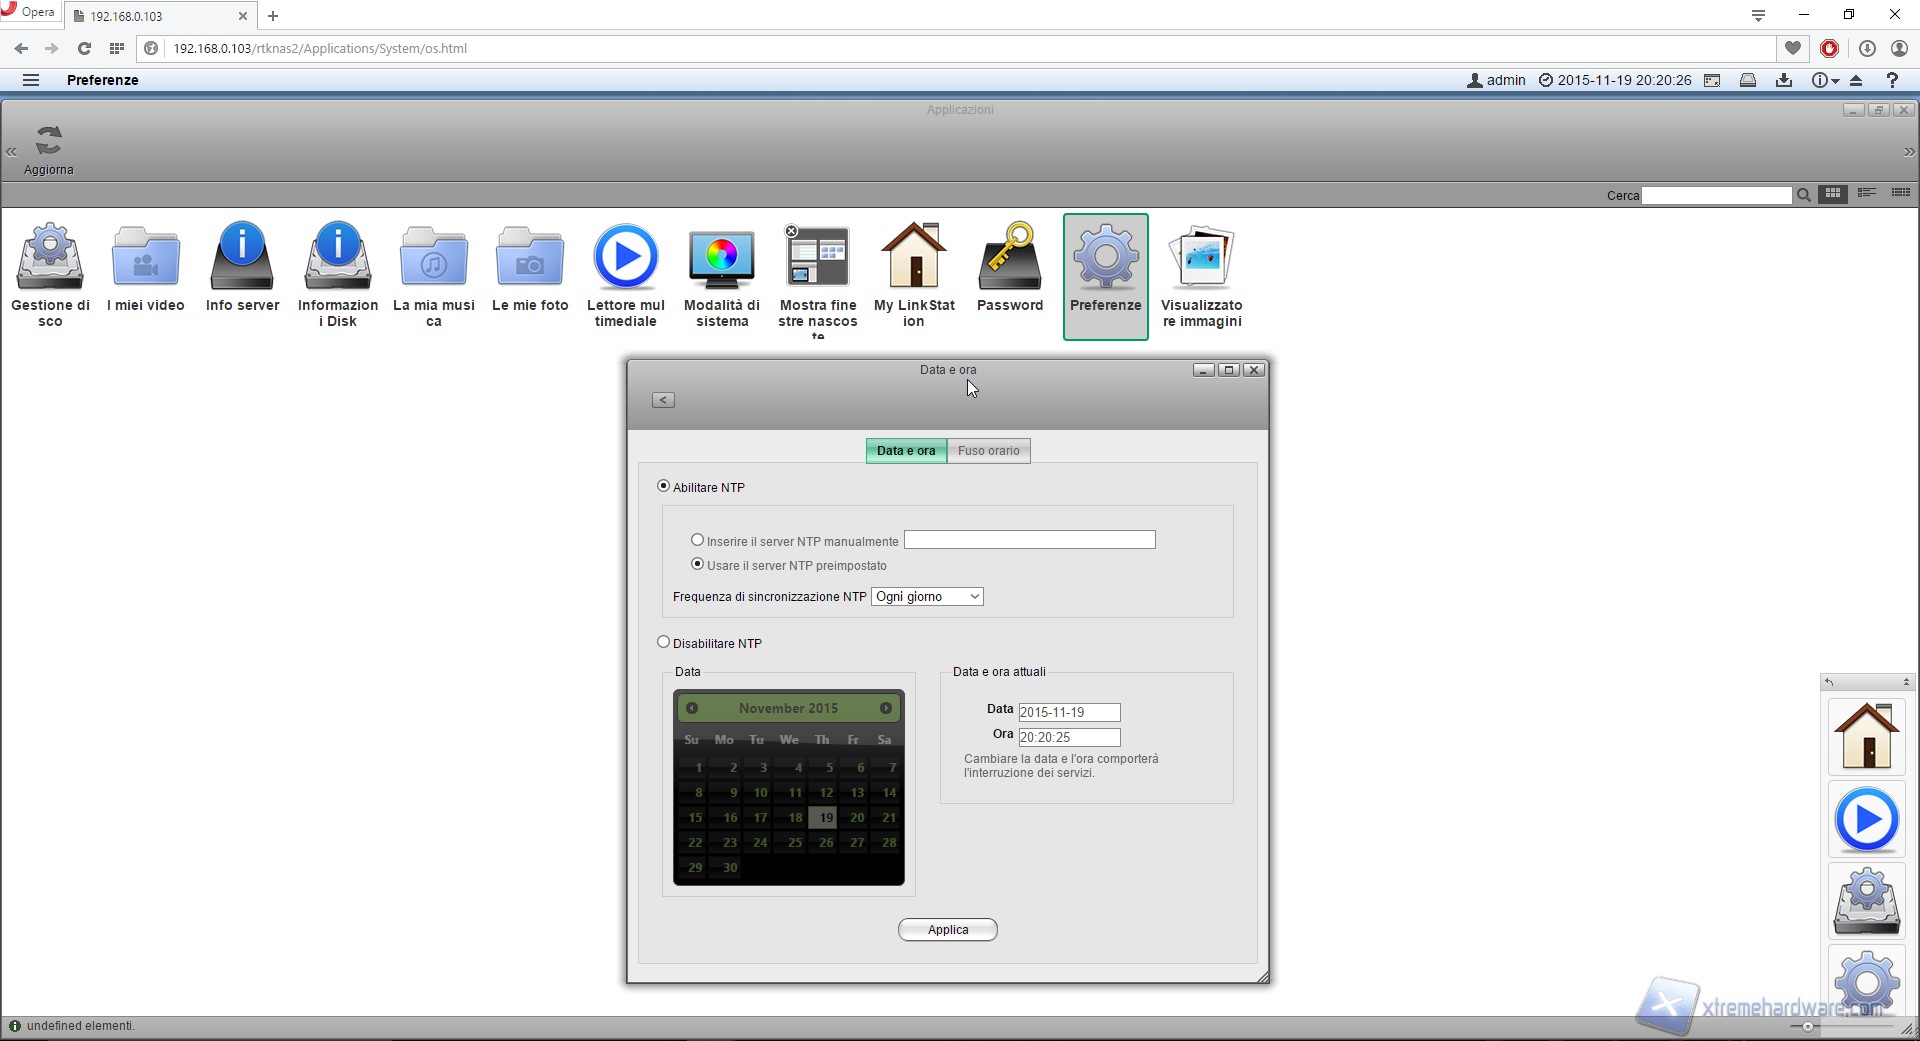Go to next month in calendar
This screenshot has width=1920, height=1041.
[886, 708]
